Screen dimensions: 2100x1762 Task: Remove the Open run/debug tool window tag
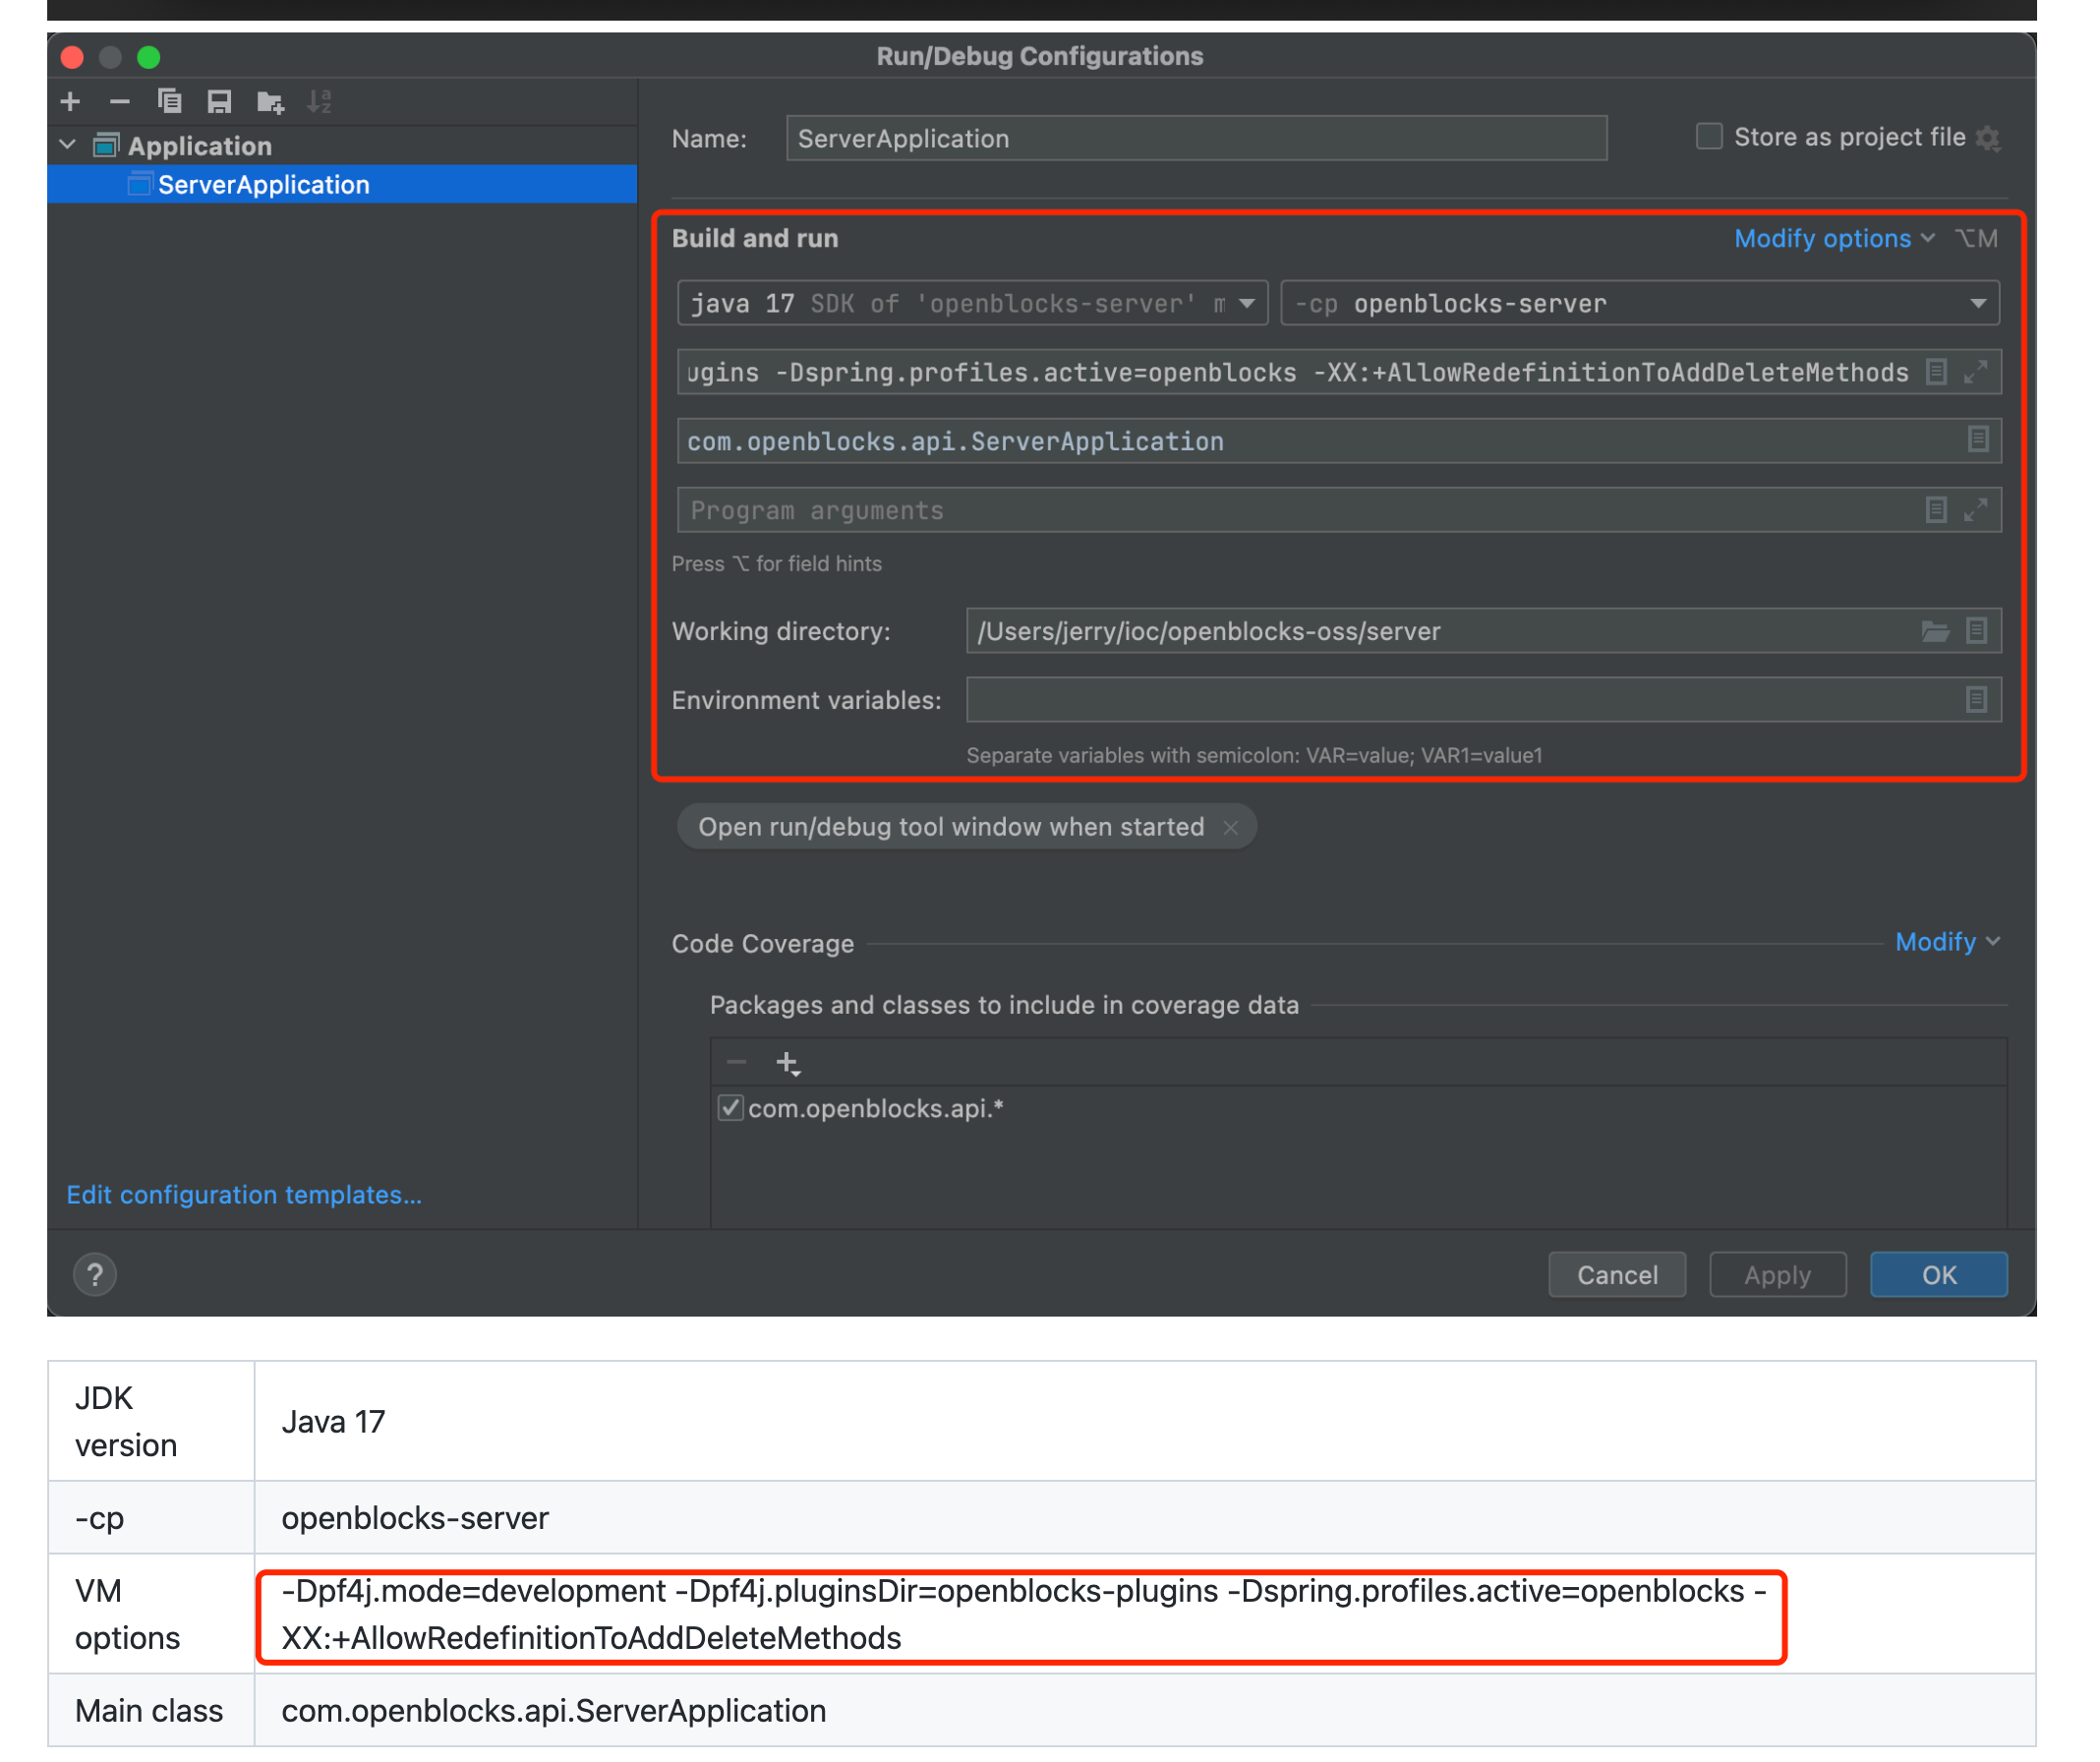(x=1231, y=827)
